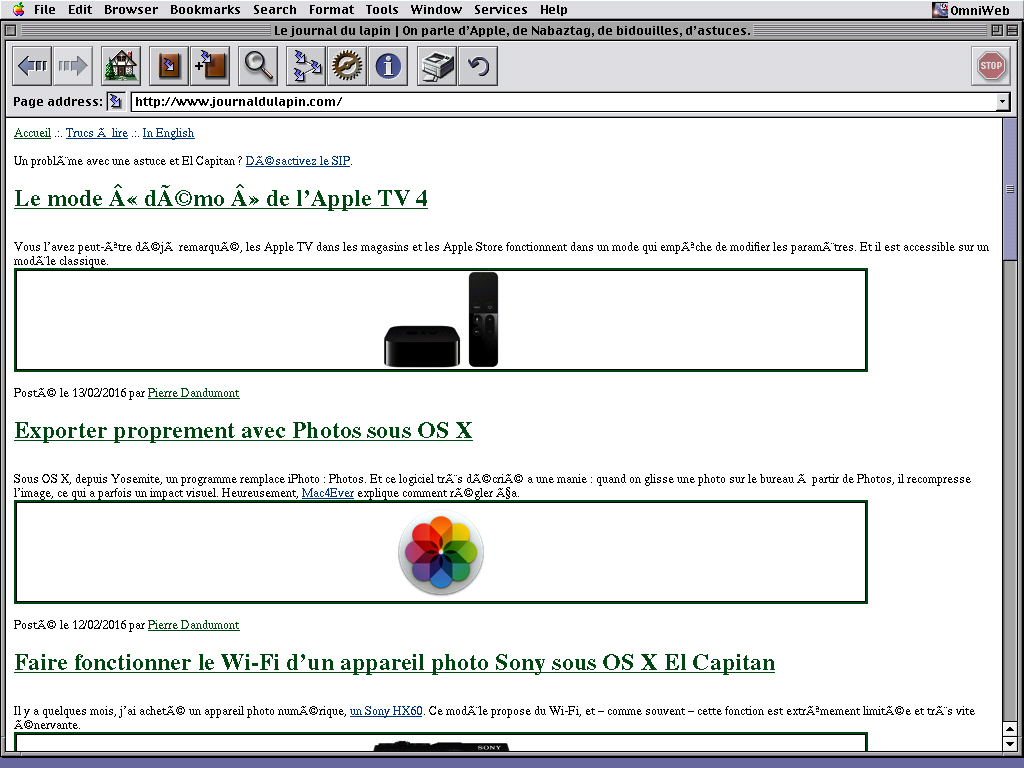1024x768 pixels.
Task: Follow the Accueil link
Action: (x=33, y=133)
